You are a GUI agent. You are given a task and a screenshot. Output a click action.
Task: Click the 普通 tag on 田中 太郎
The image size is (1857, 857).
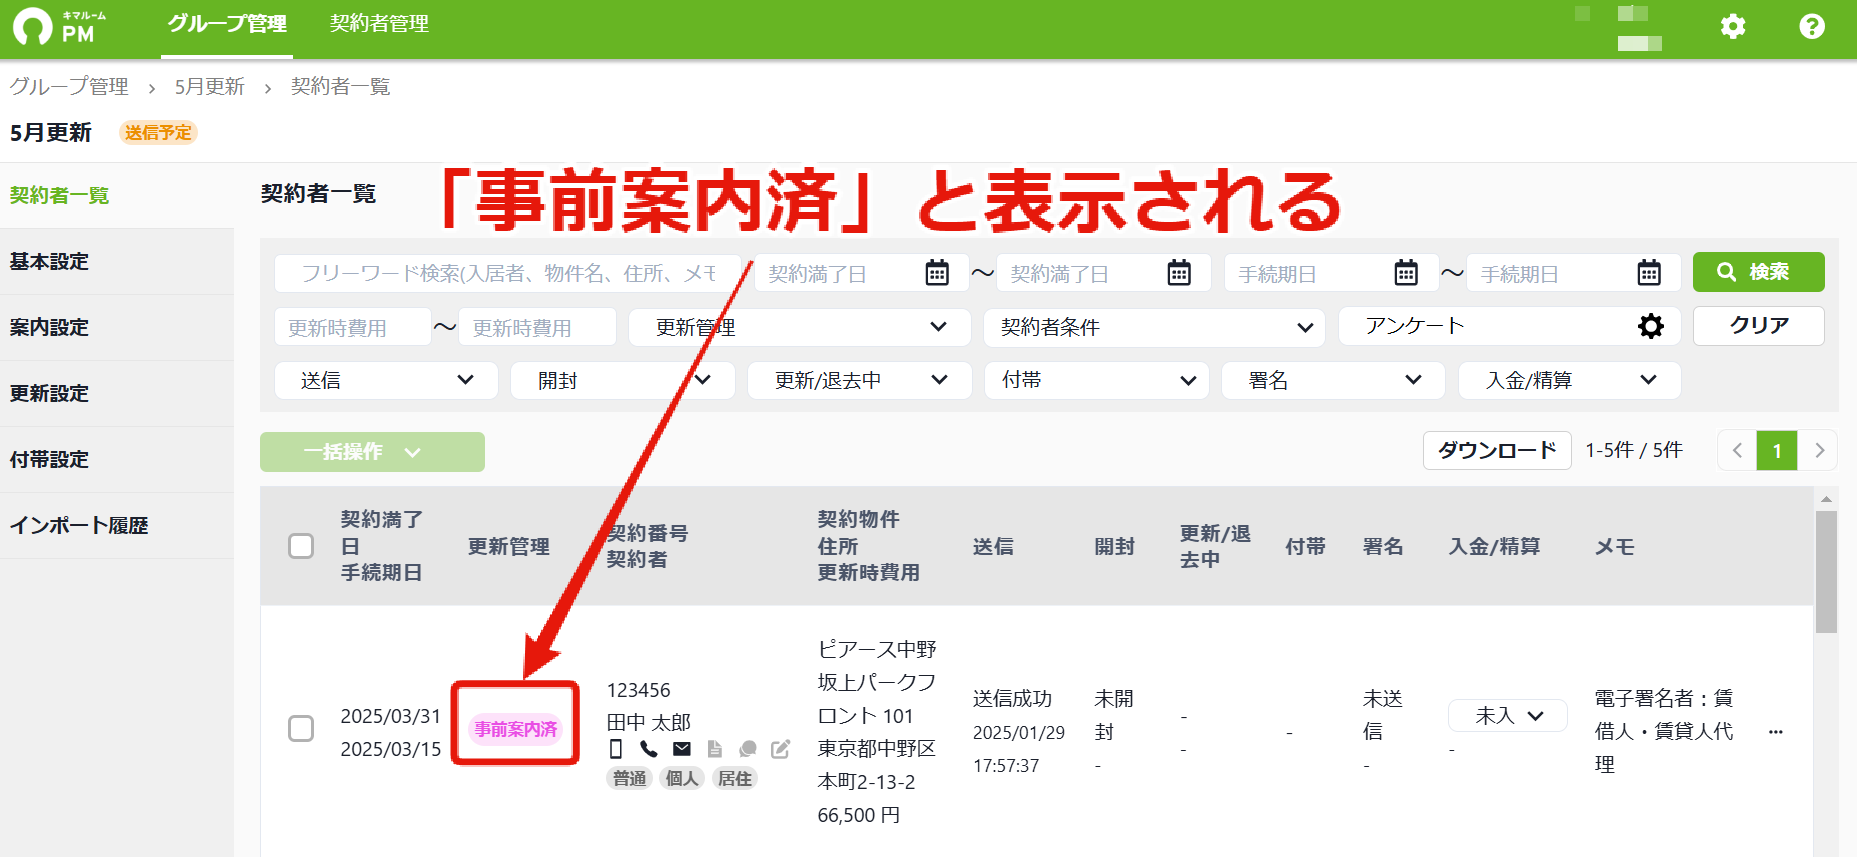pyautogui.click(x=630, y=778)
